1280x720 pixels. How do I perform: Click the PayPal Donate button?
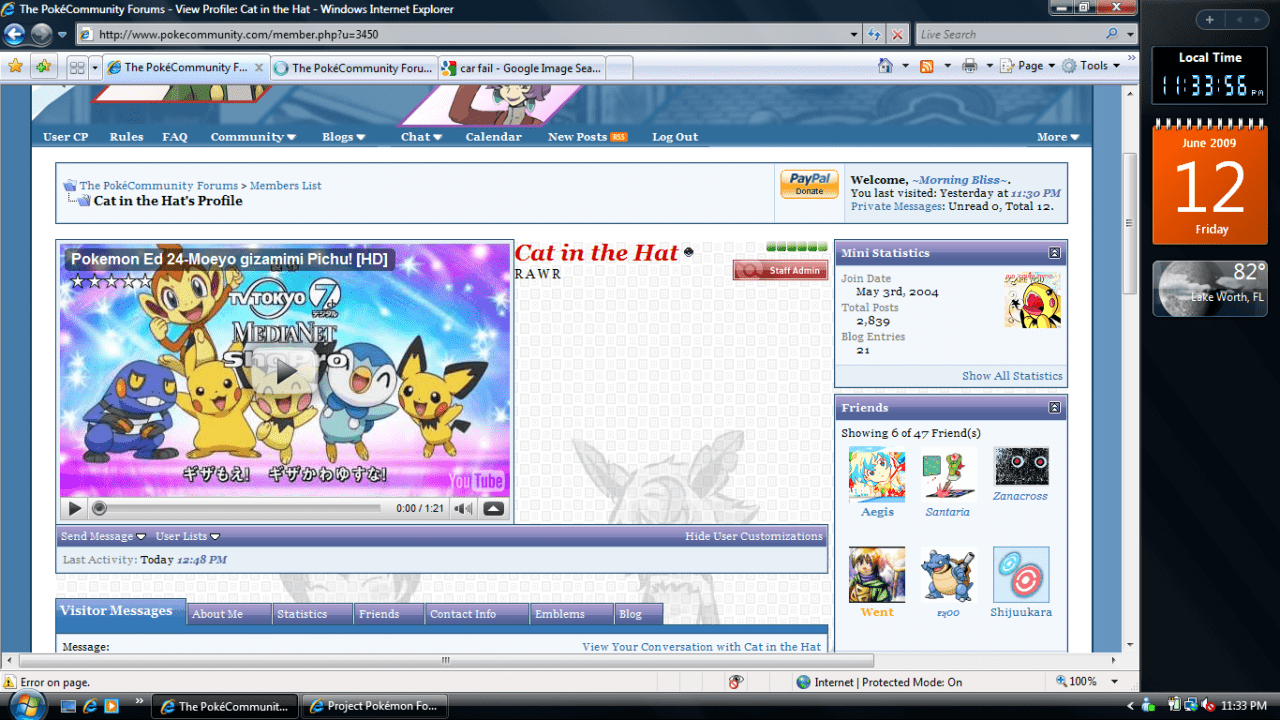point(809,184)
